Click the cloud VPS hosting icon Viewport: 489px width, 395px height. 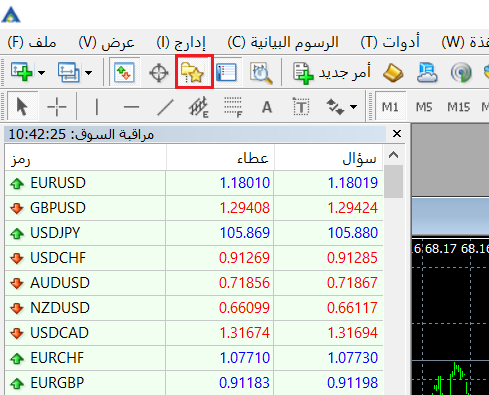pos(427,72)
